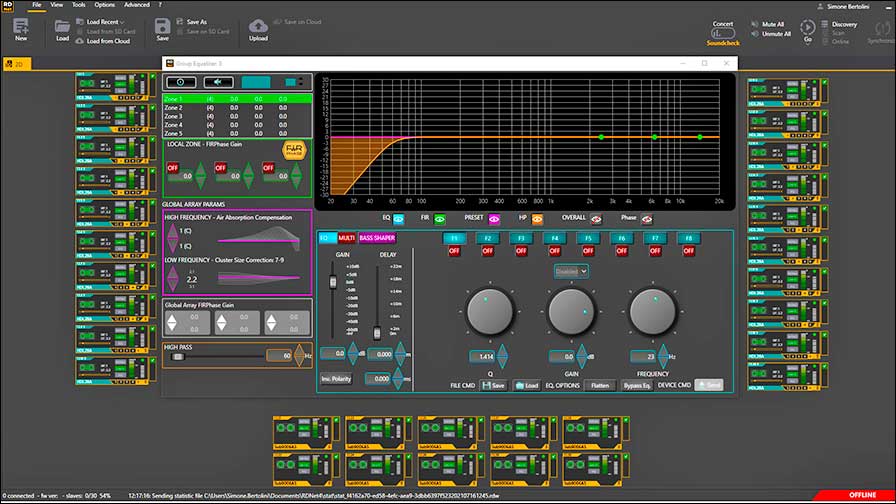Click first Global Array FIRPhase Gain stepper

point(172,323)
